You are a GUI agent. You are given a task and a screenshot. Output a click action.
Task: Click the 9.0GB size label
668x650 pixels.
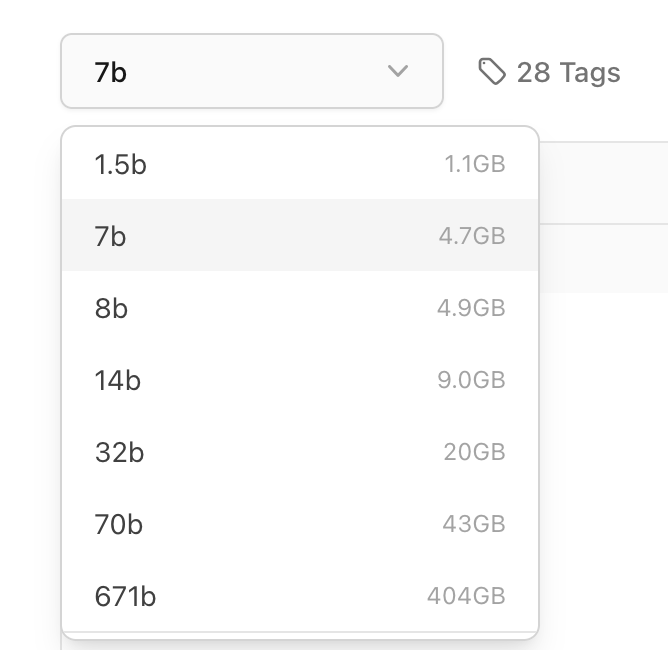[472, 380]
